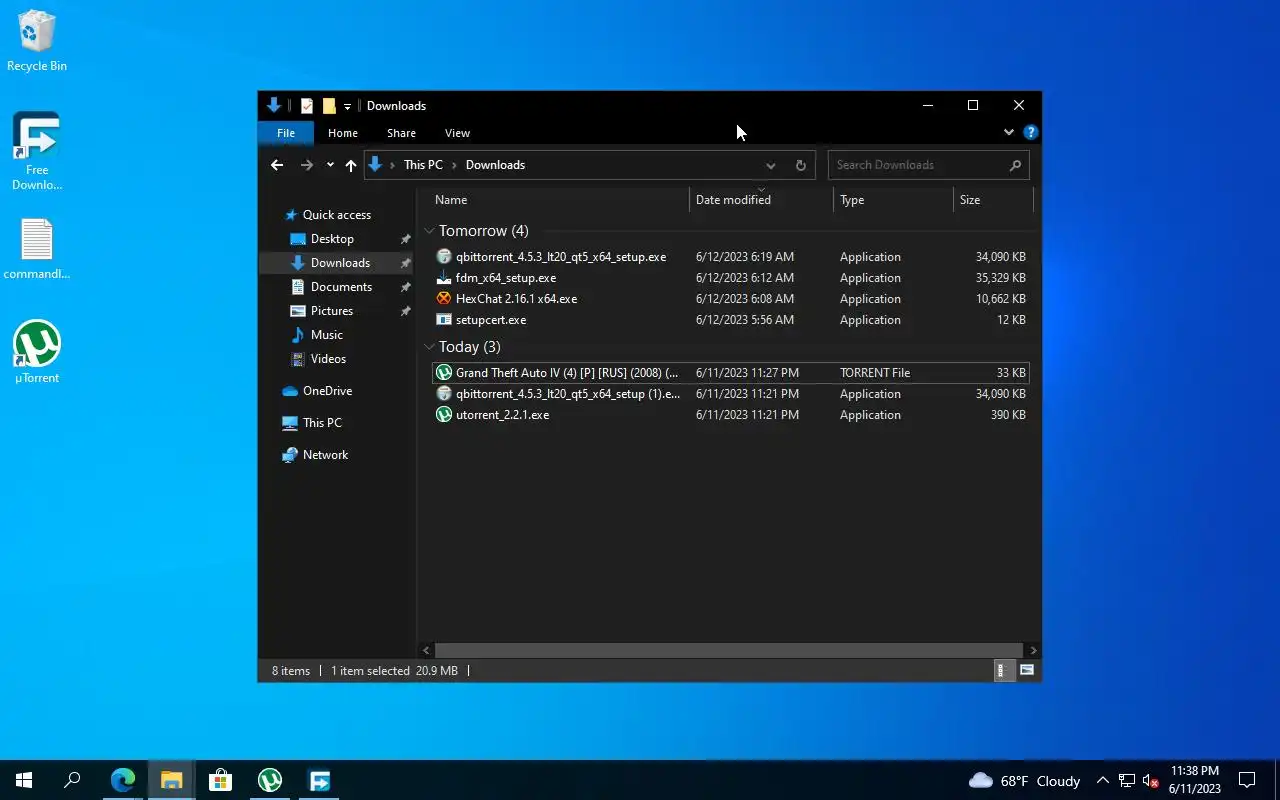Viewport: 1280px width, 800px height.
Task: Select OneDrive in the navigation pane
Action: [327, 391]
